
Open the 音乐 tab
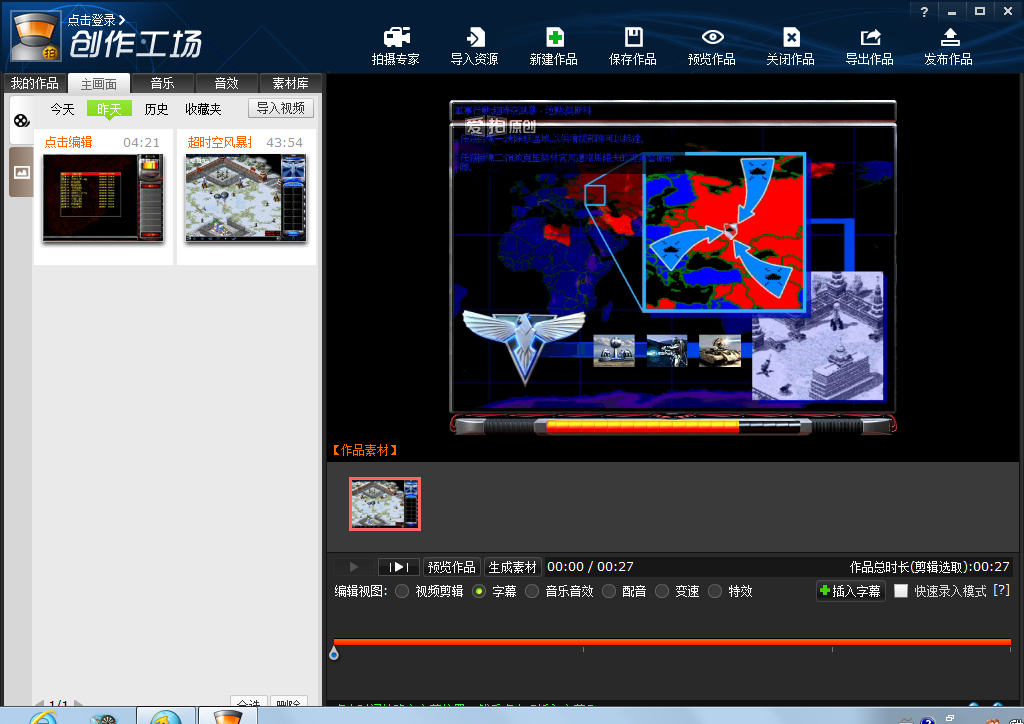[162, 83]
